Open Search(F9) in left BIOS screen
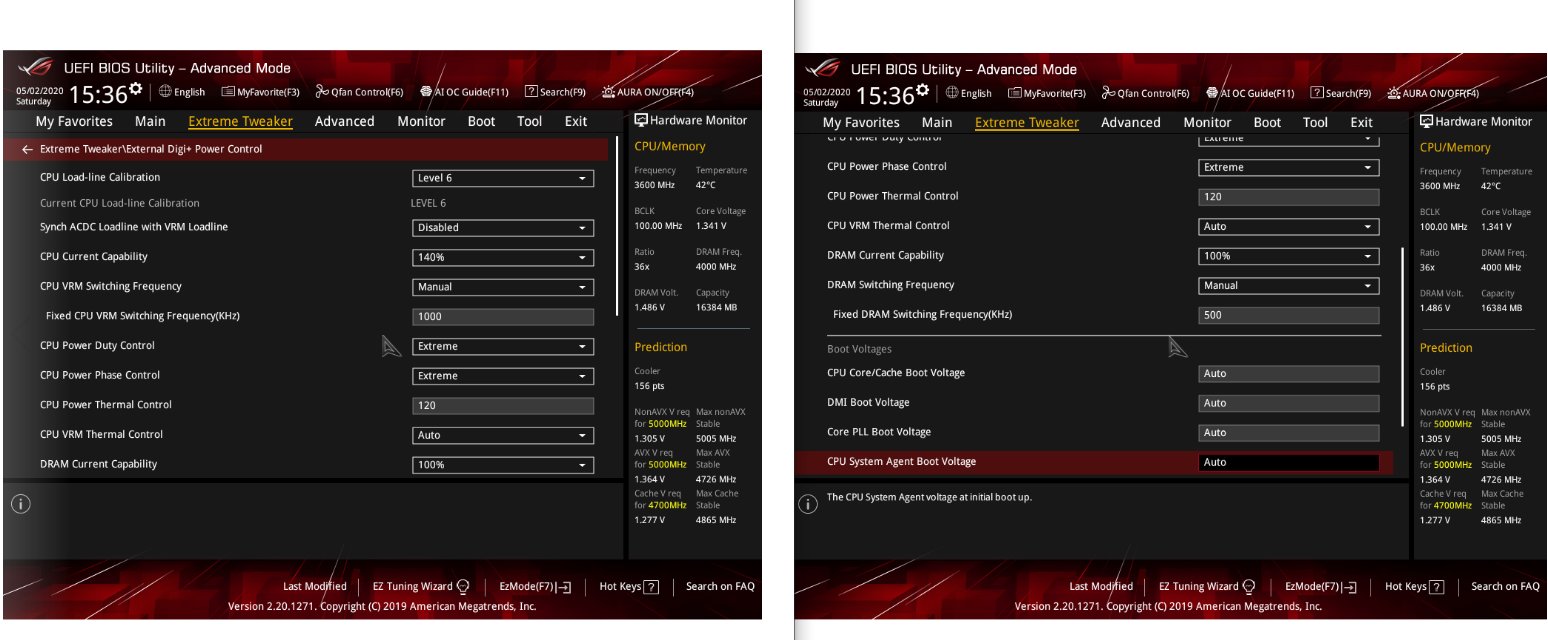Viewport: 1548px width, 640px height. tap(555, 92)
